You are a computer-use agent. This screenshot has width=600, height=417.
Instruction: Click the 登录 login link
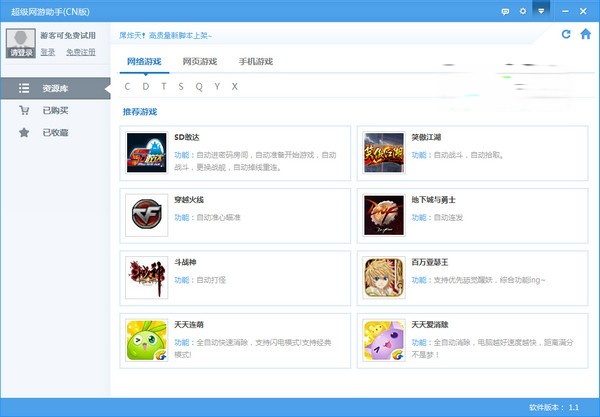click(48, 52)
